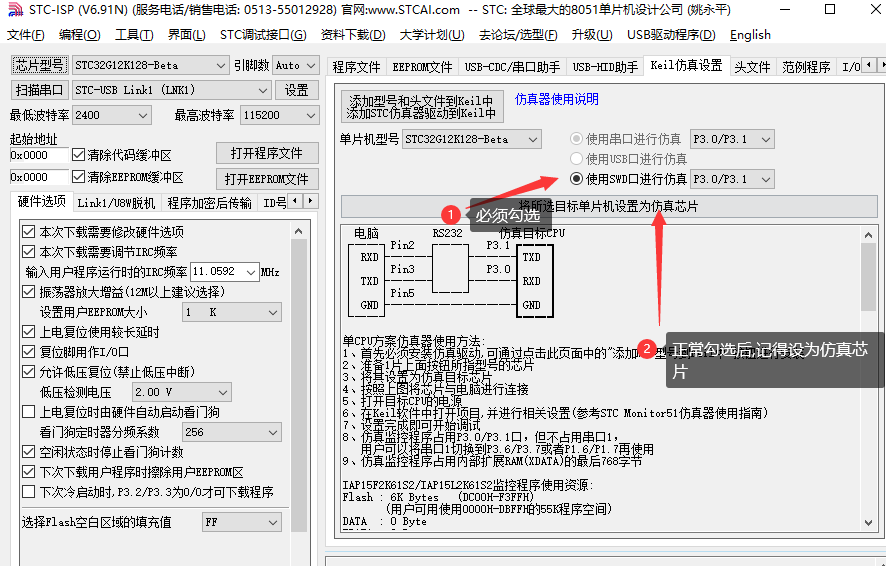Toggle 本次下载需要调节IRC频率 checkbox
The height and width of the screenshot is (566, 886).
(28, 251)
